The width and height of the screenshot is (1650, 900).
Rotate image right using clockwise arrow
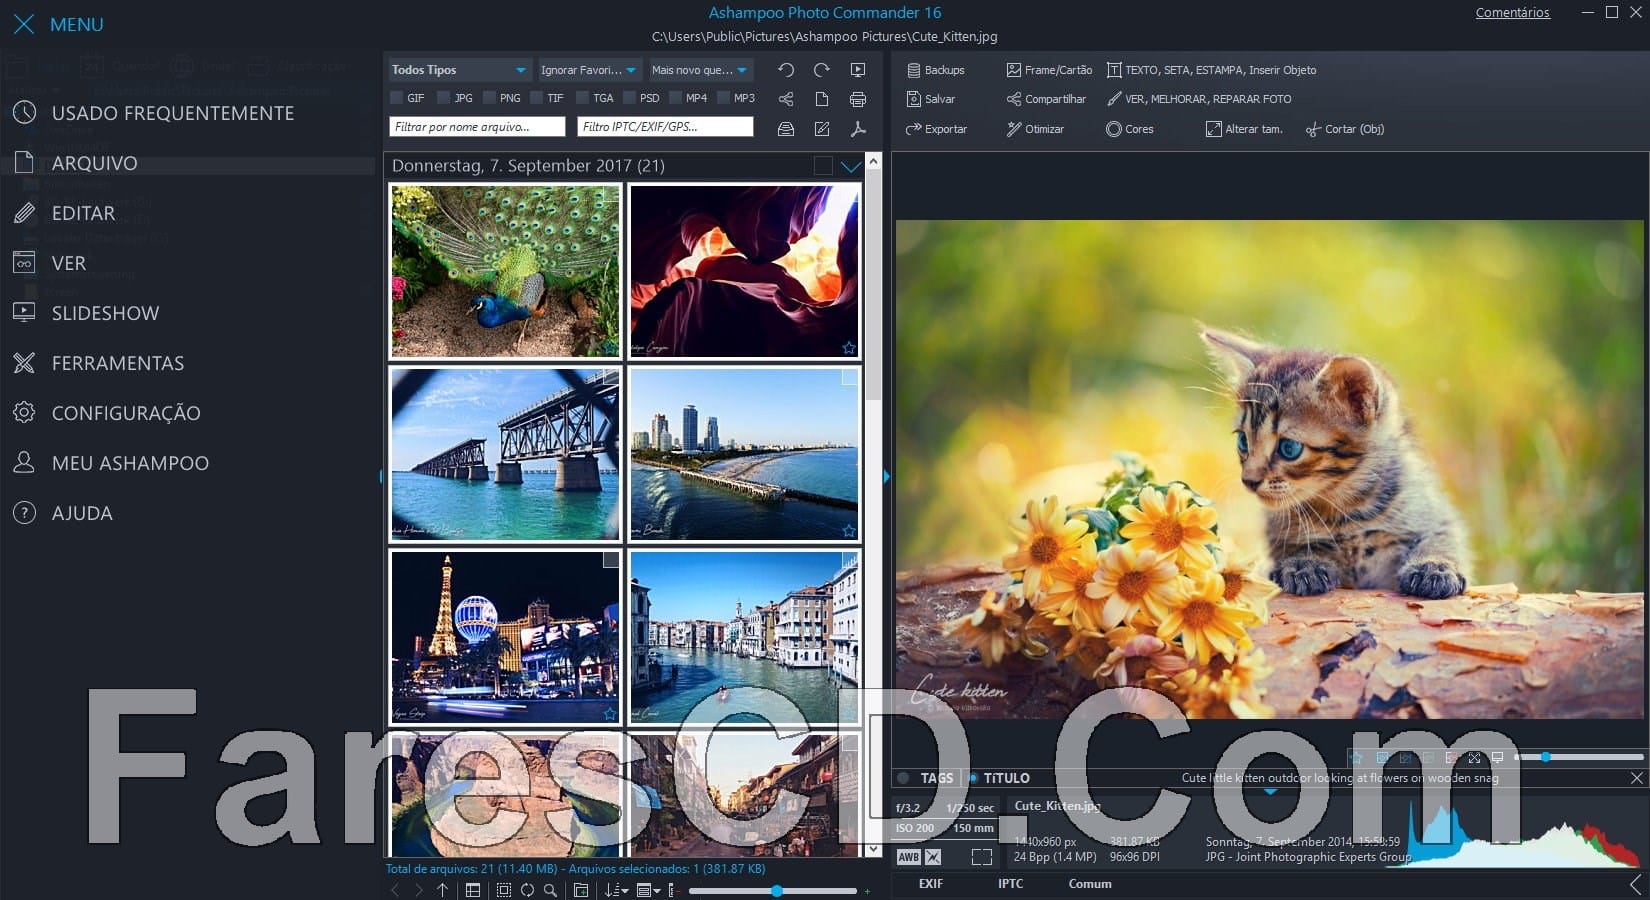(x=822, y=70)
